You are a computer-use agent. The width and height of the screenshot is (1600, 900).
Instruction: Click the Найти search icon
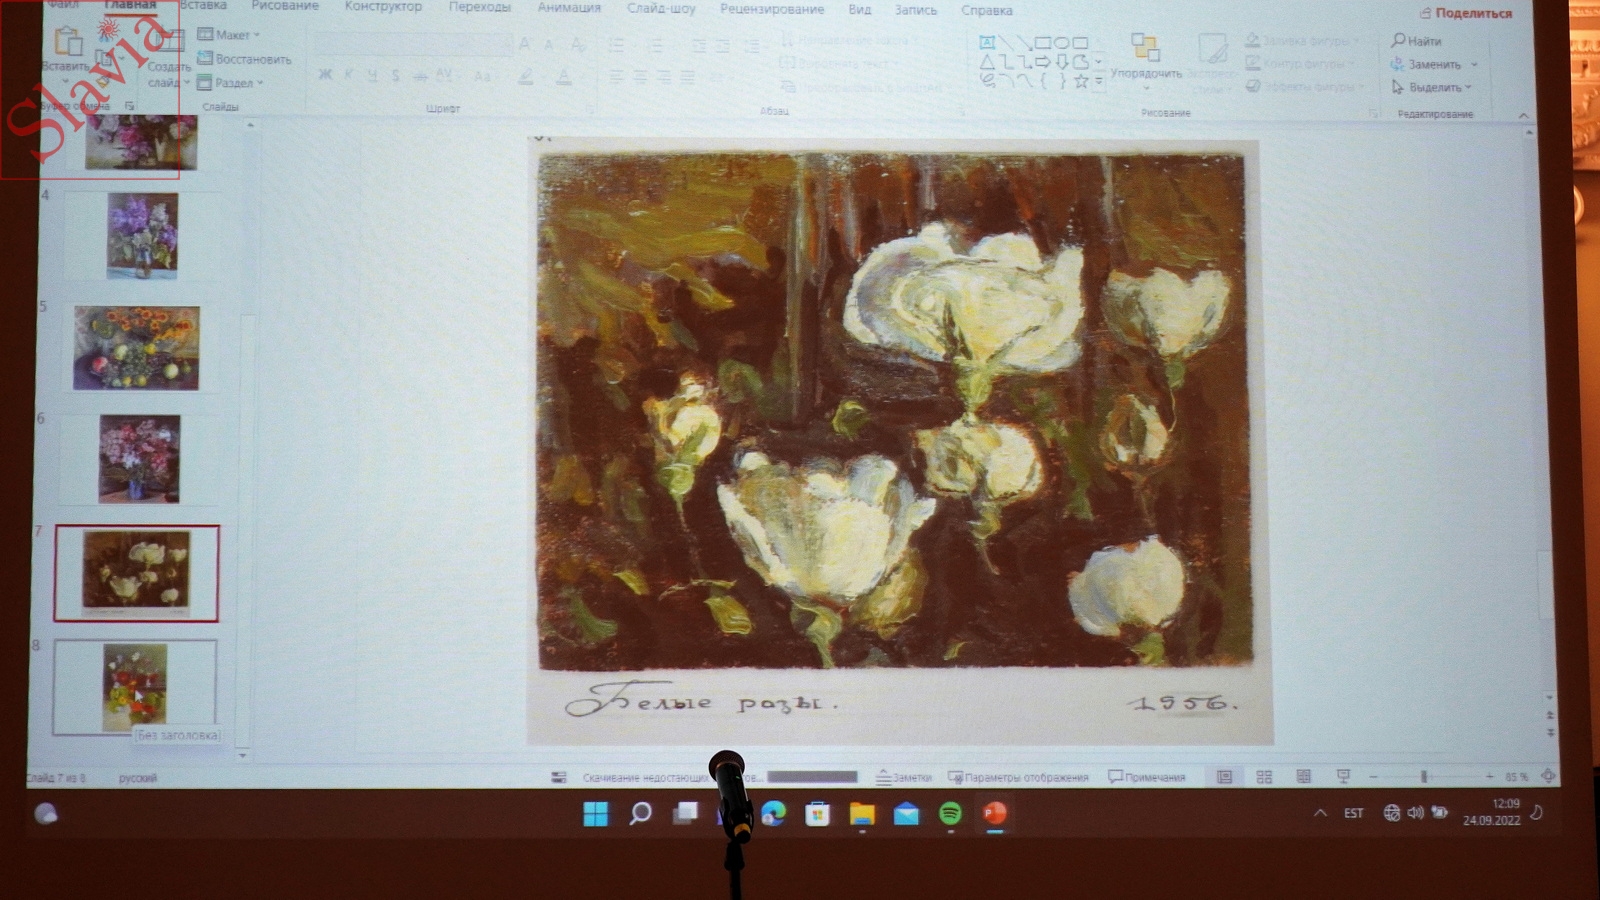click(x=1399, y=40)
